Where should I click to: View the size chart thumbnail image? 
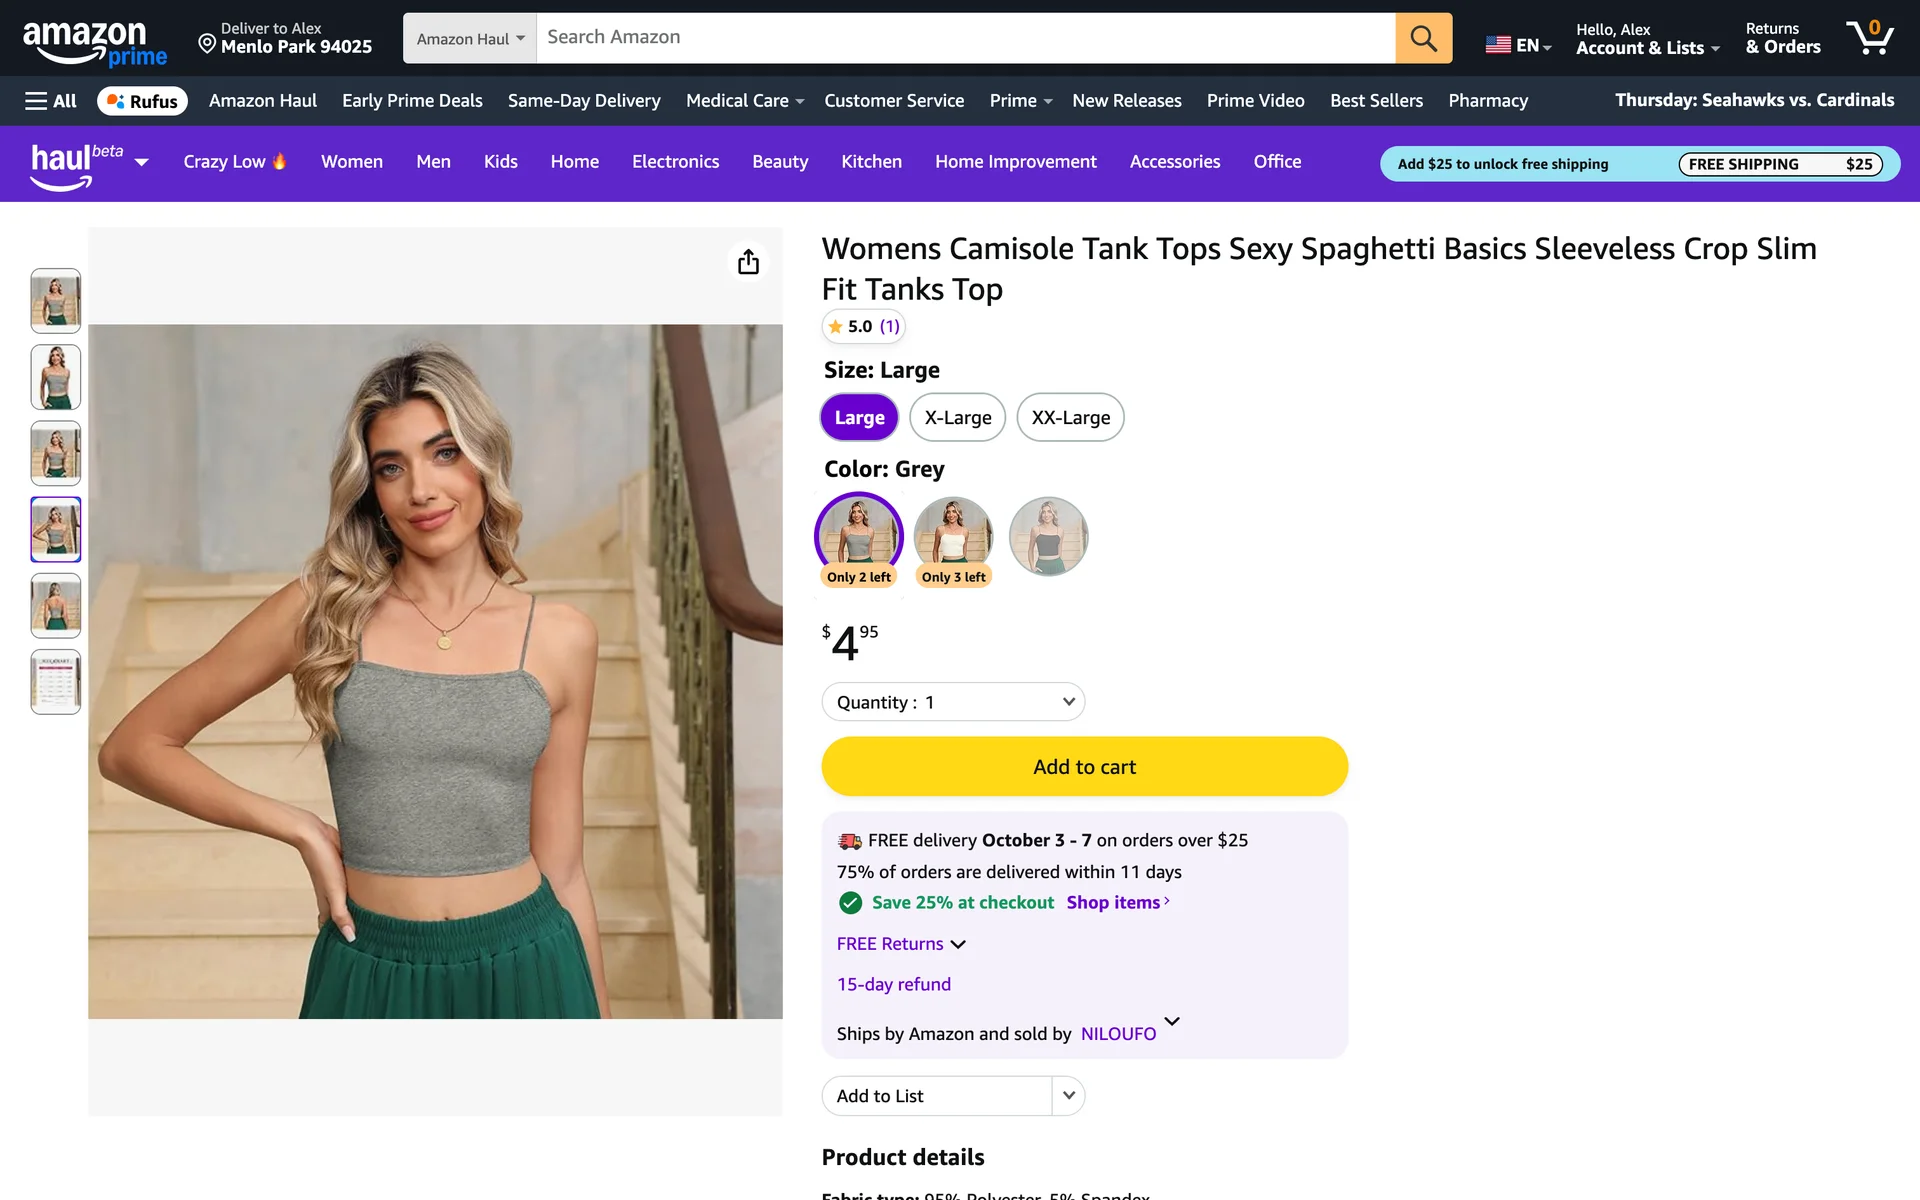[56, 682]
